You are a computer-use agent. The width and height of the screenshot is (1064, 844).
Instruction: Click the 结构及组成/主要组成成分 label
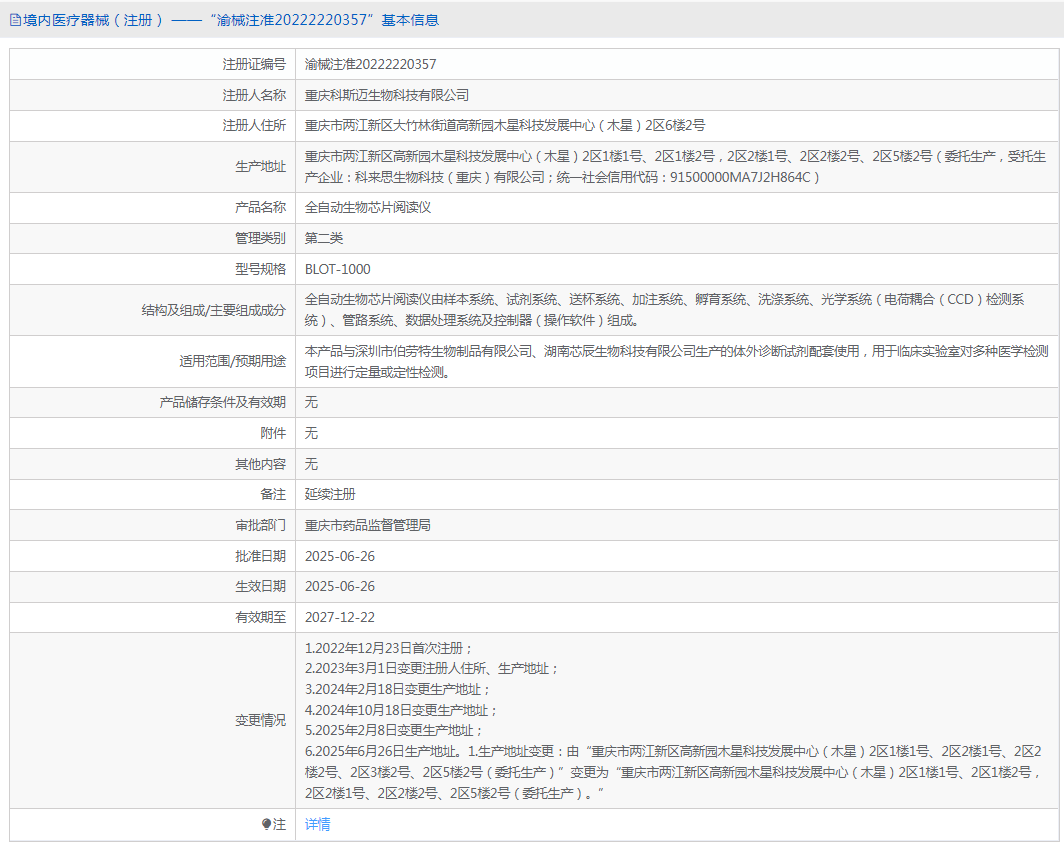click(x=213, y=310)
